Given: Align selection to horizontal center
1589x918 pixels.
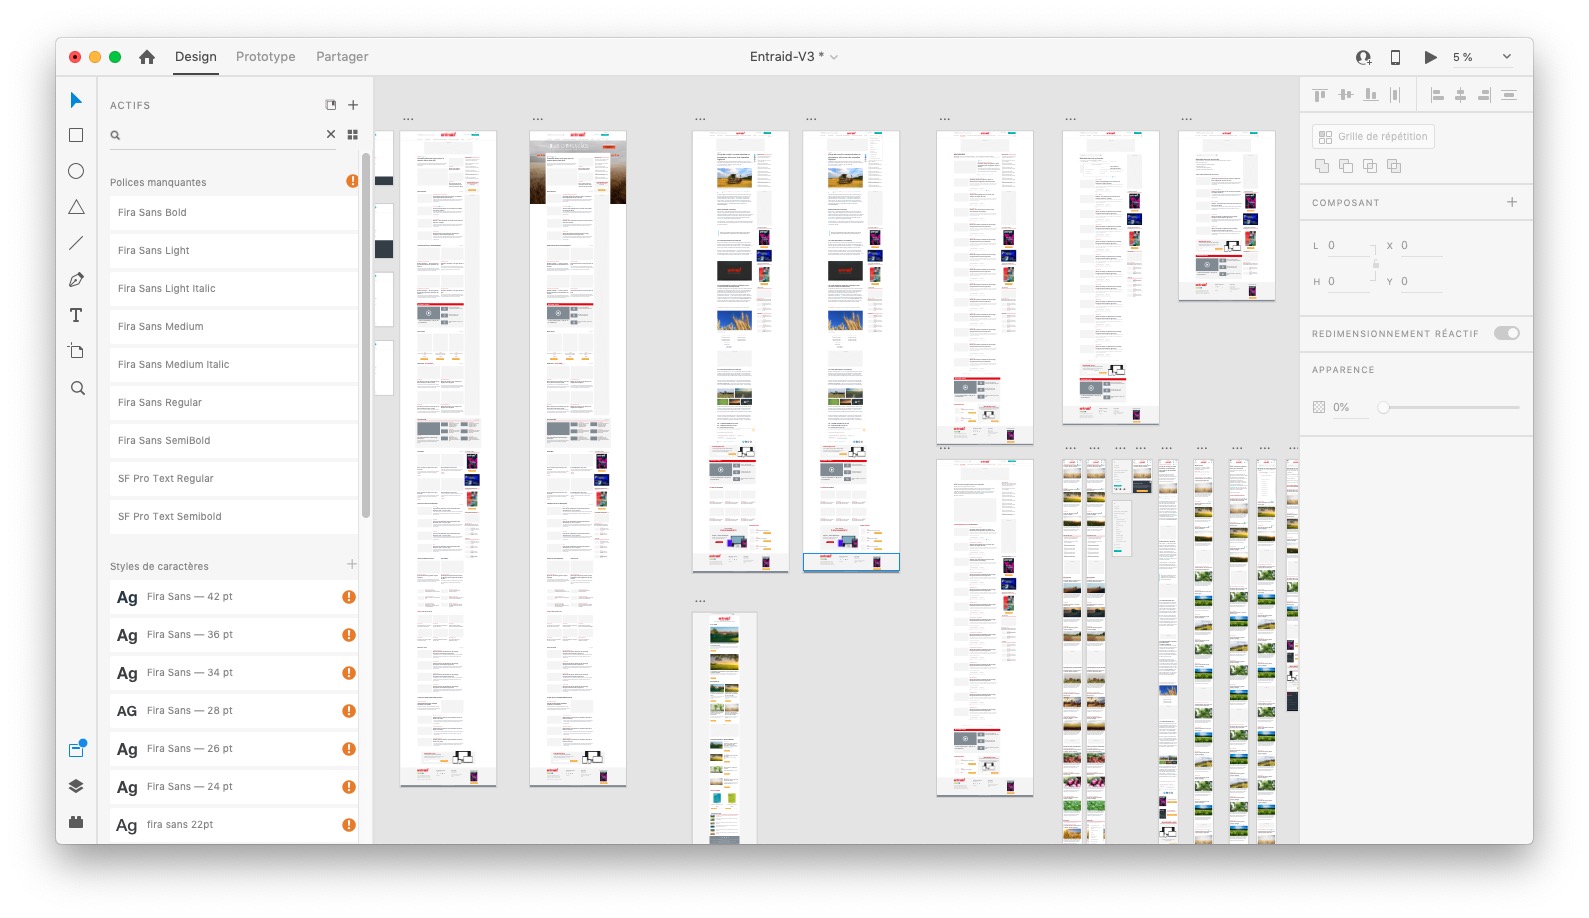Looking at the screenshot, I should tap(1461, 95).
